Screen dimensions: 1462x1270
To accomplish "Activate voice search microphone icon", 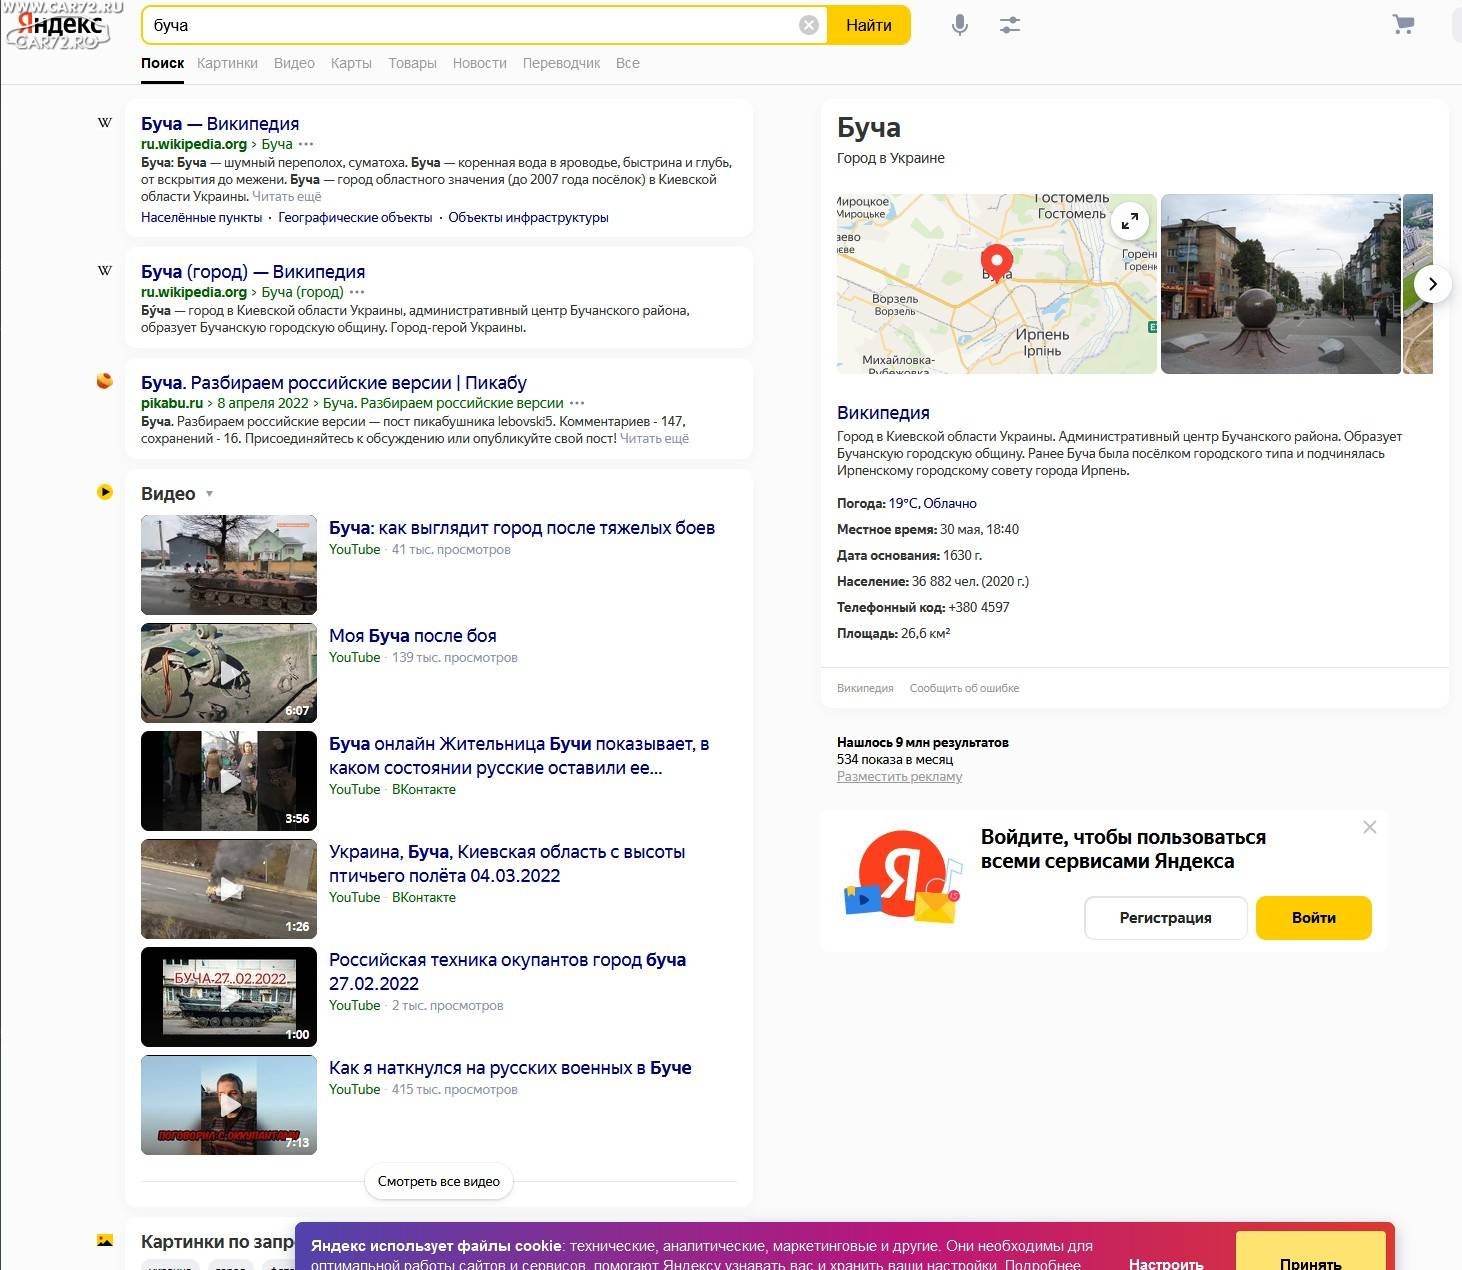I will tap(959, 25).
